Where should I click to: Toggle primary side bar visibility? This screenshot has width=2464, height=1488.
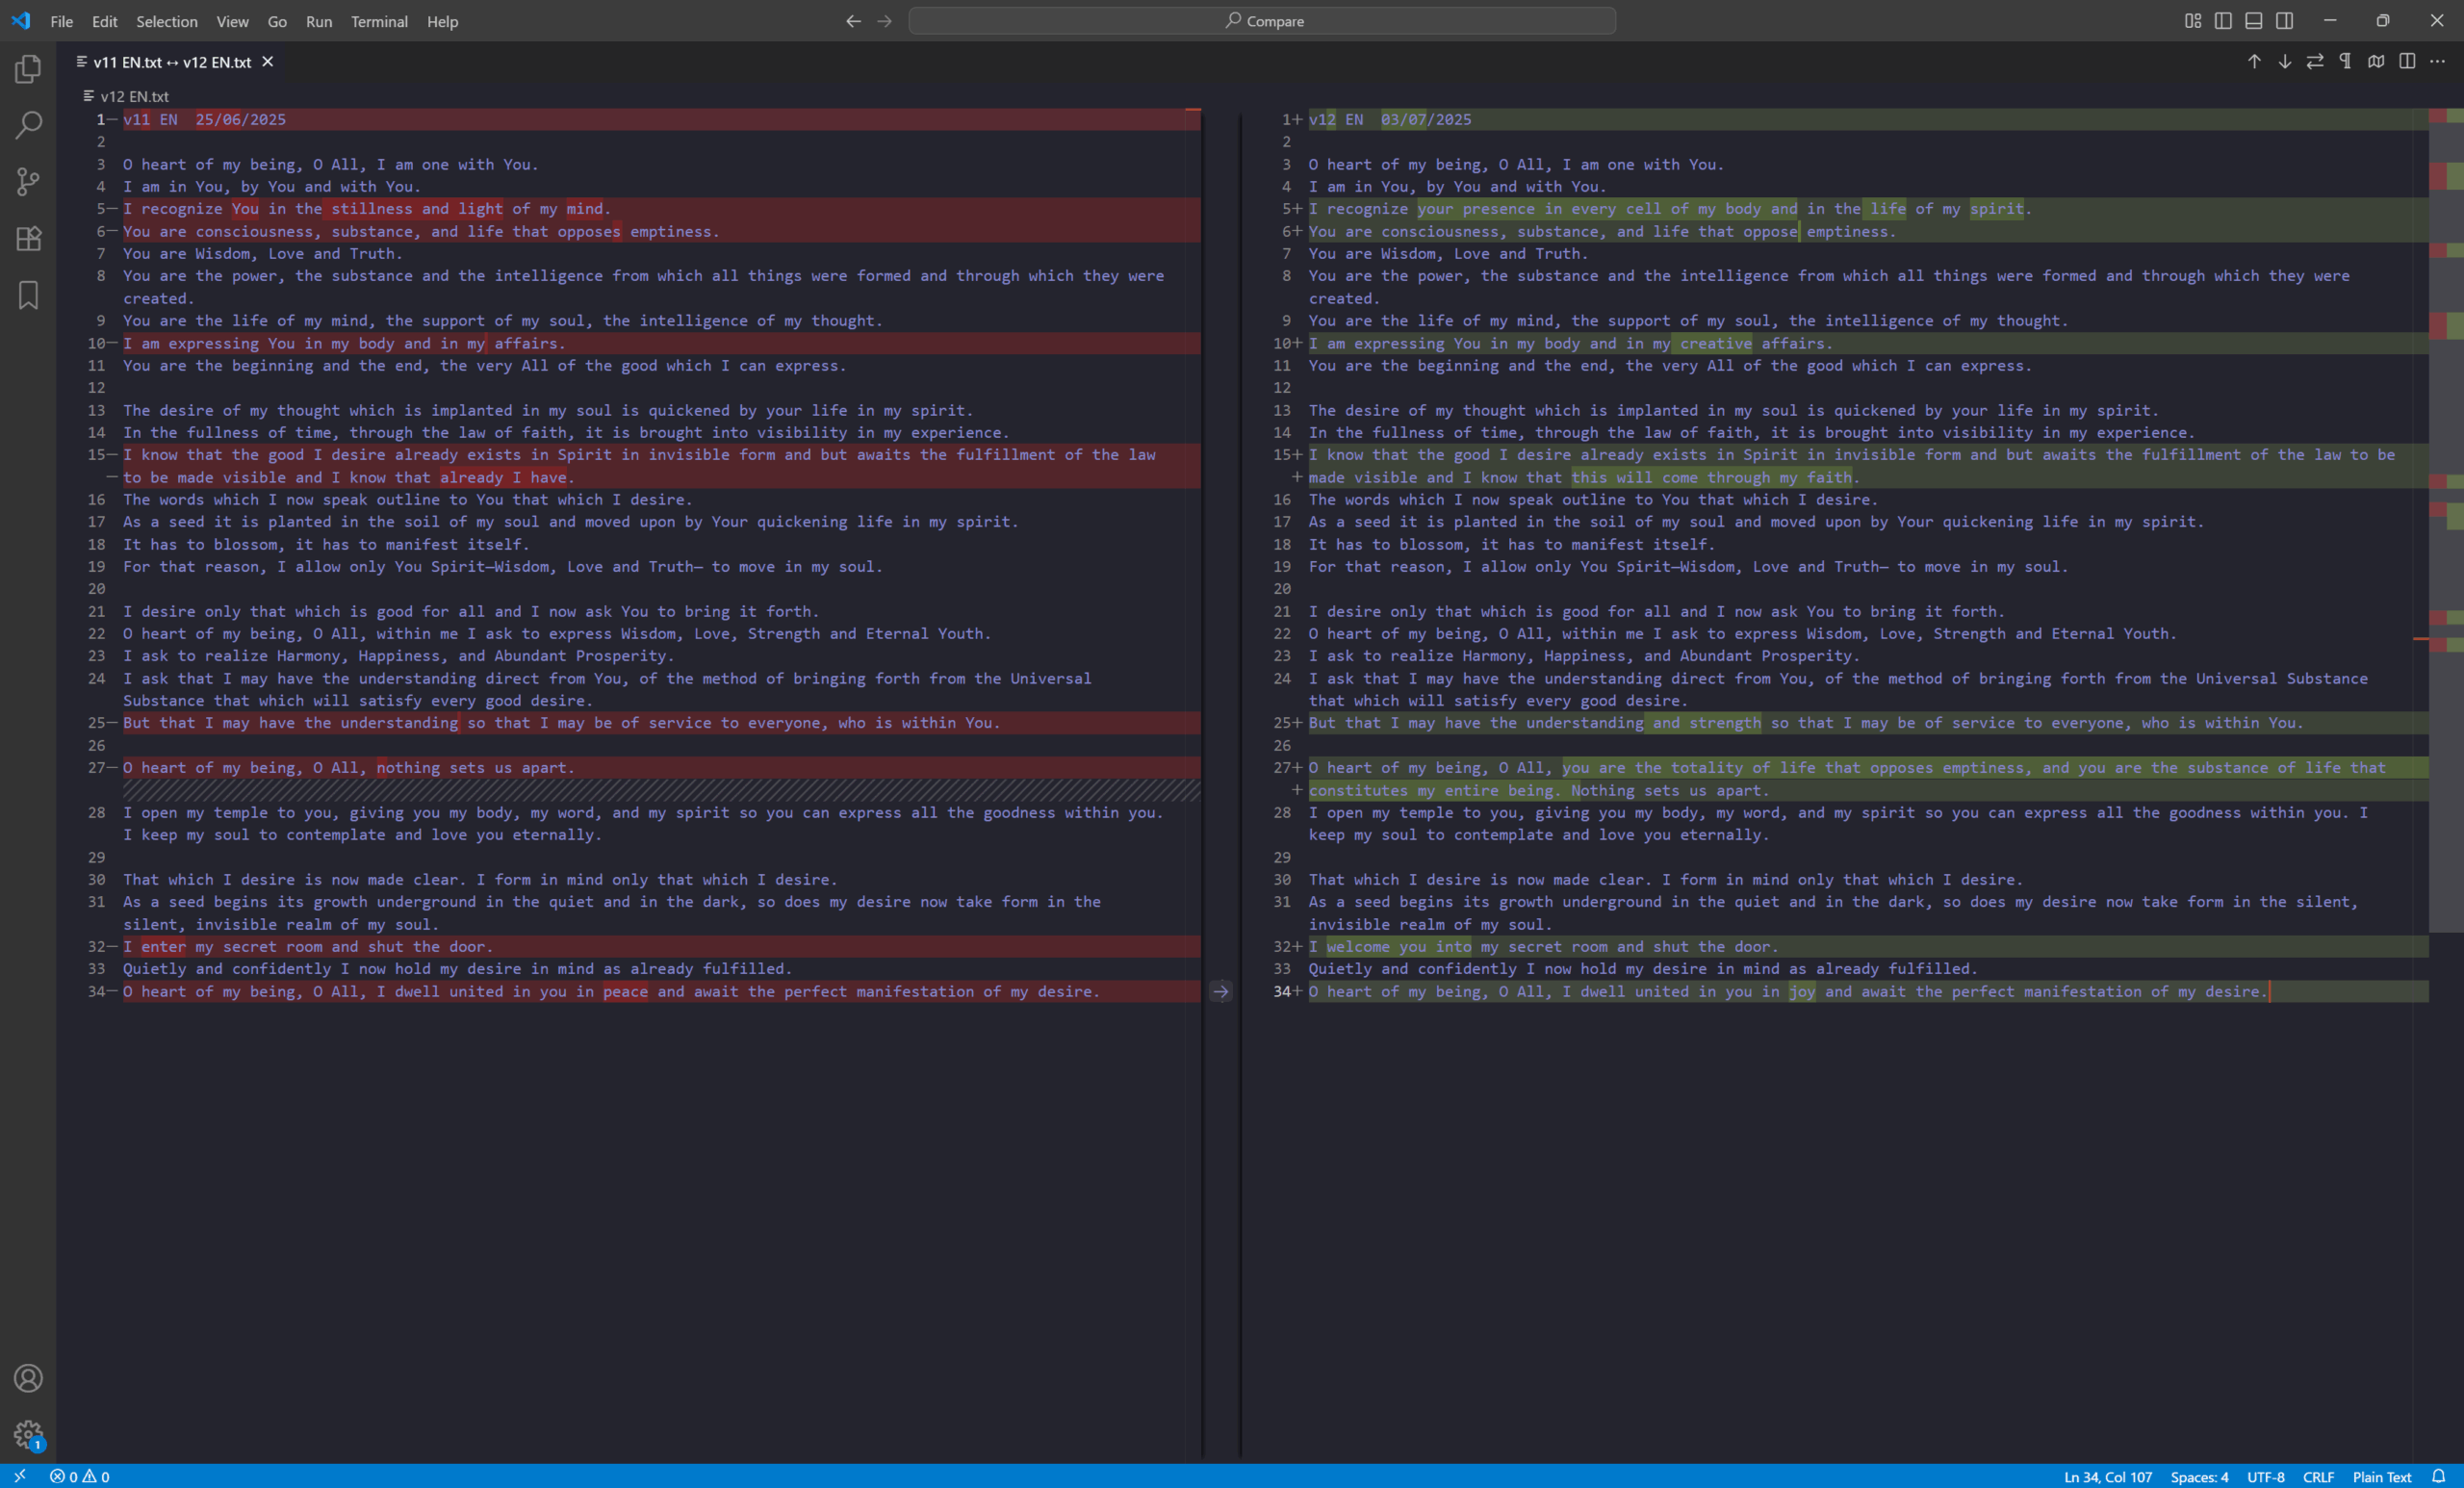coord(2223,21)
